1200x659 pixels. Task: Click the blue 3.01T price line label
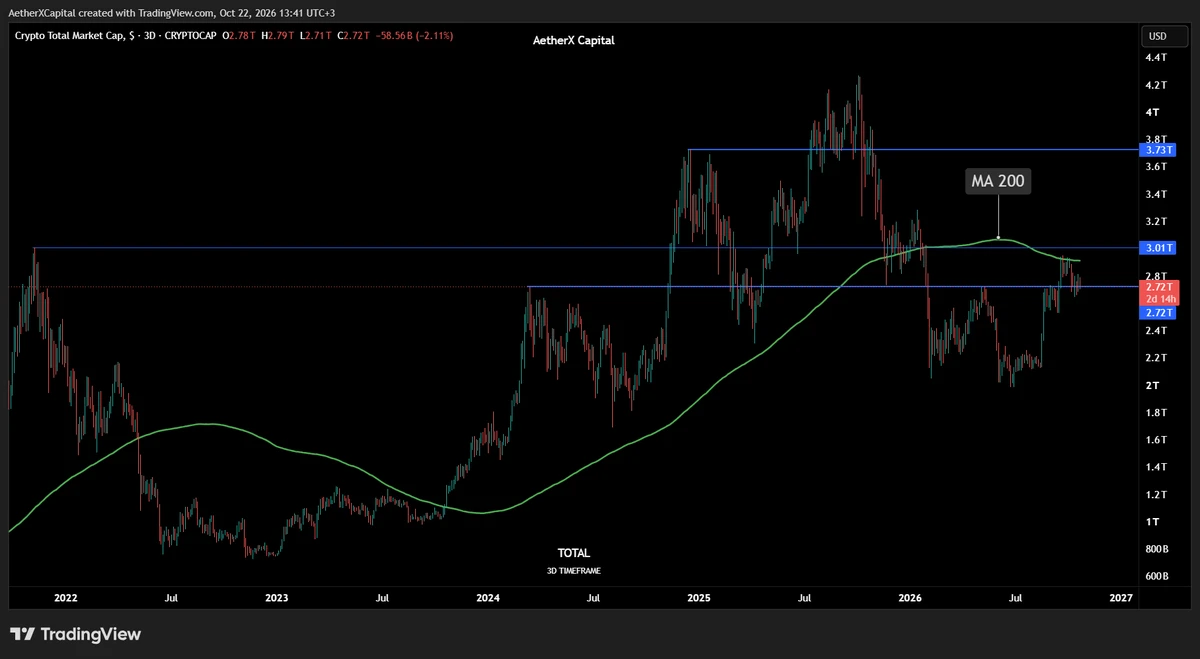tap(1158, 248)
